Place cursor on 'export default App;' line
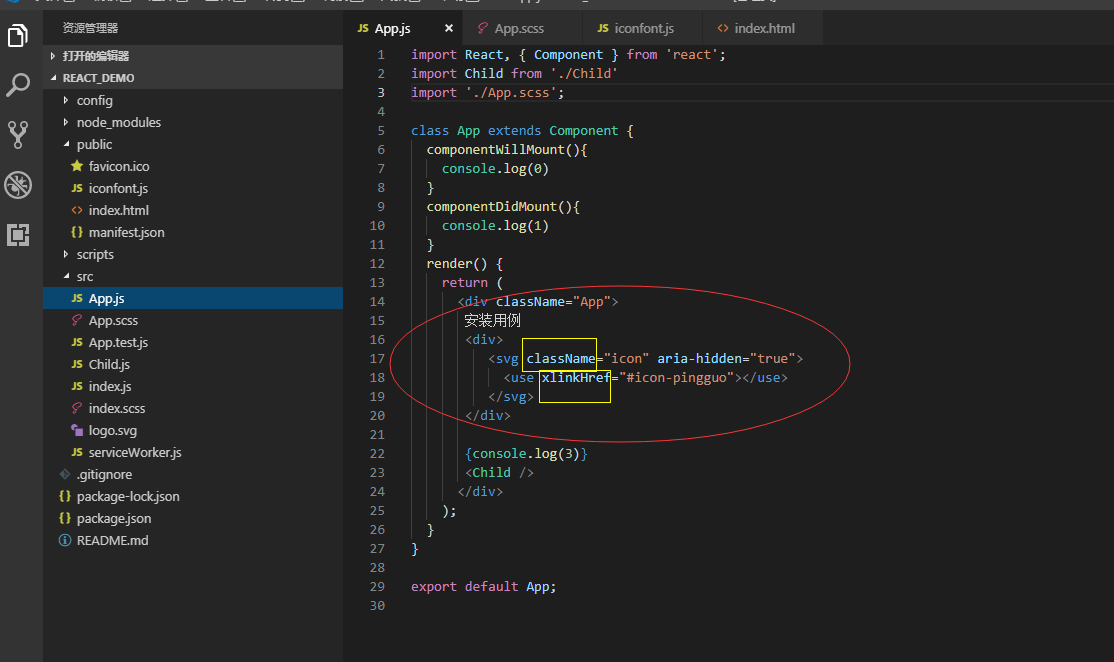This screenshot has height=662, width=1114. [x=483, y=587]
